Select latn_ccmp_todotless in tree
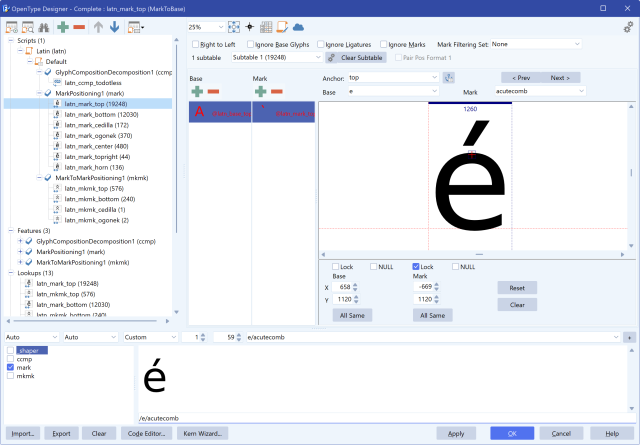Image resolution: width=640 pixels, height=445 pixels. point(93,83)
